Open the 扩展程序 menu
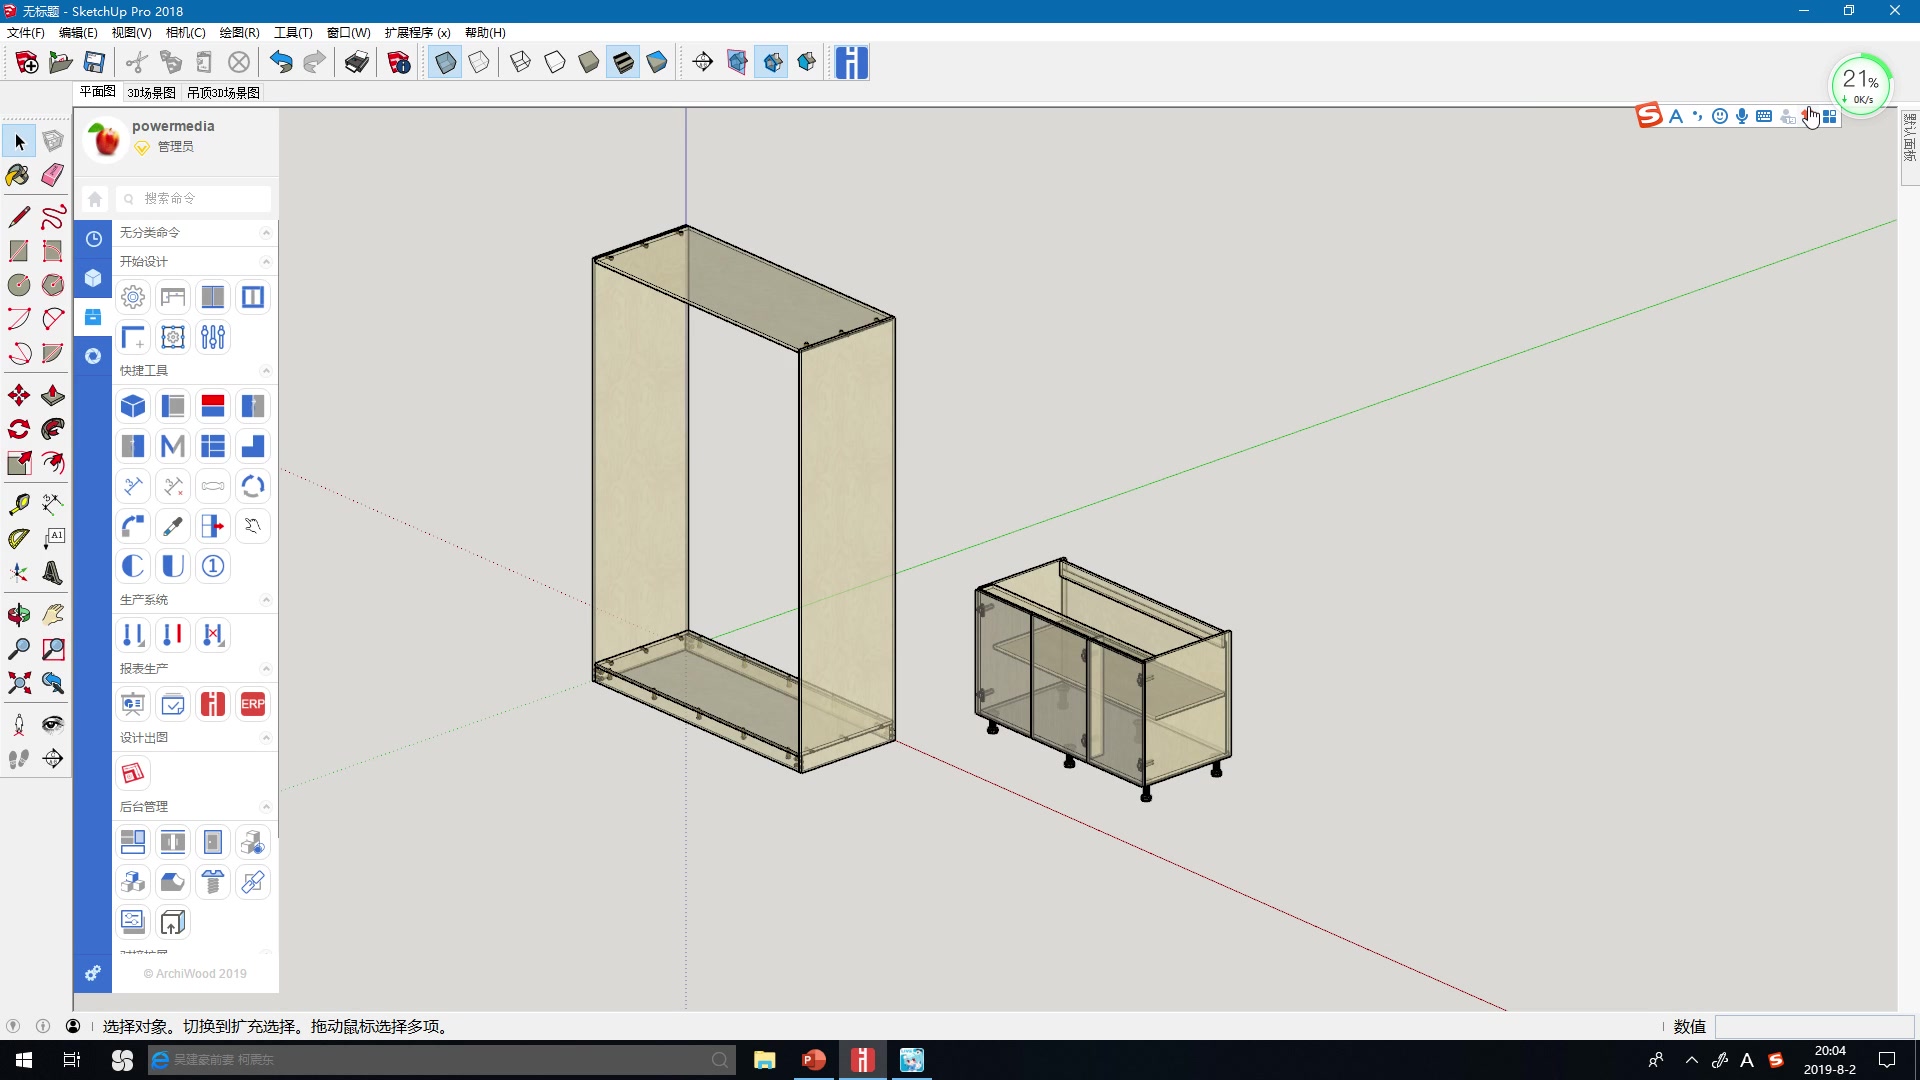 pyautogui.click(x=418, y=32)
